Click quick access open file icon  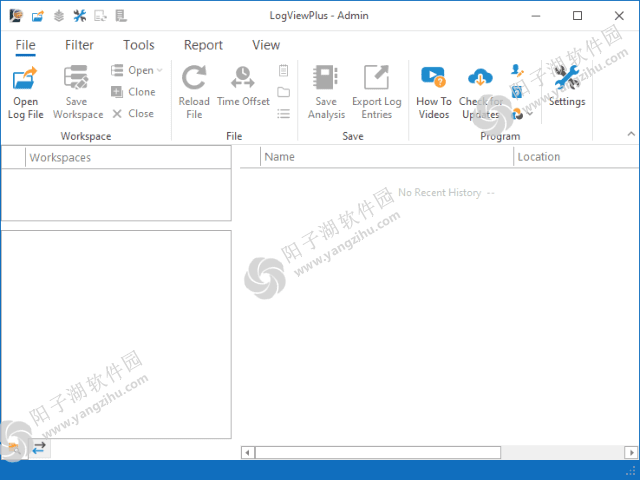pos(38,16)
